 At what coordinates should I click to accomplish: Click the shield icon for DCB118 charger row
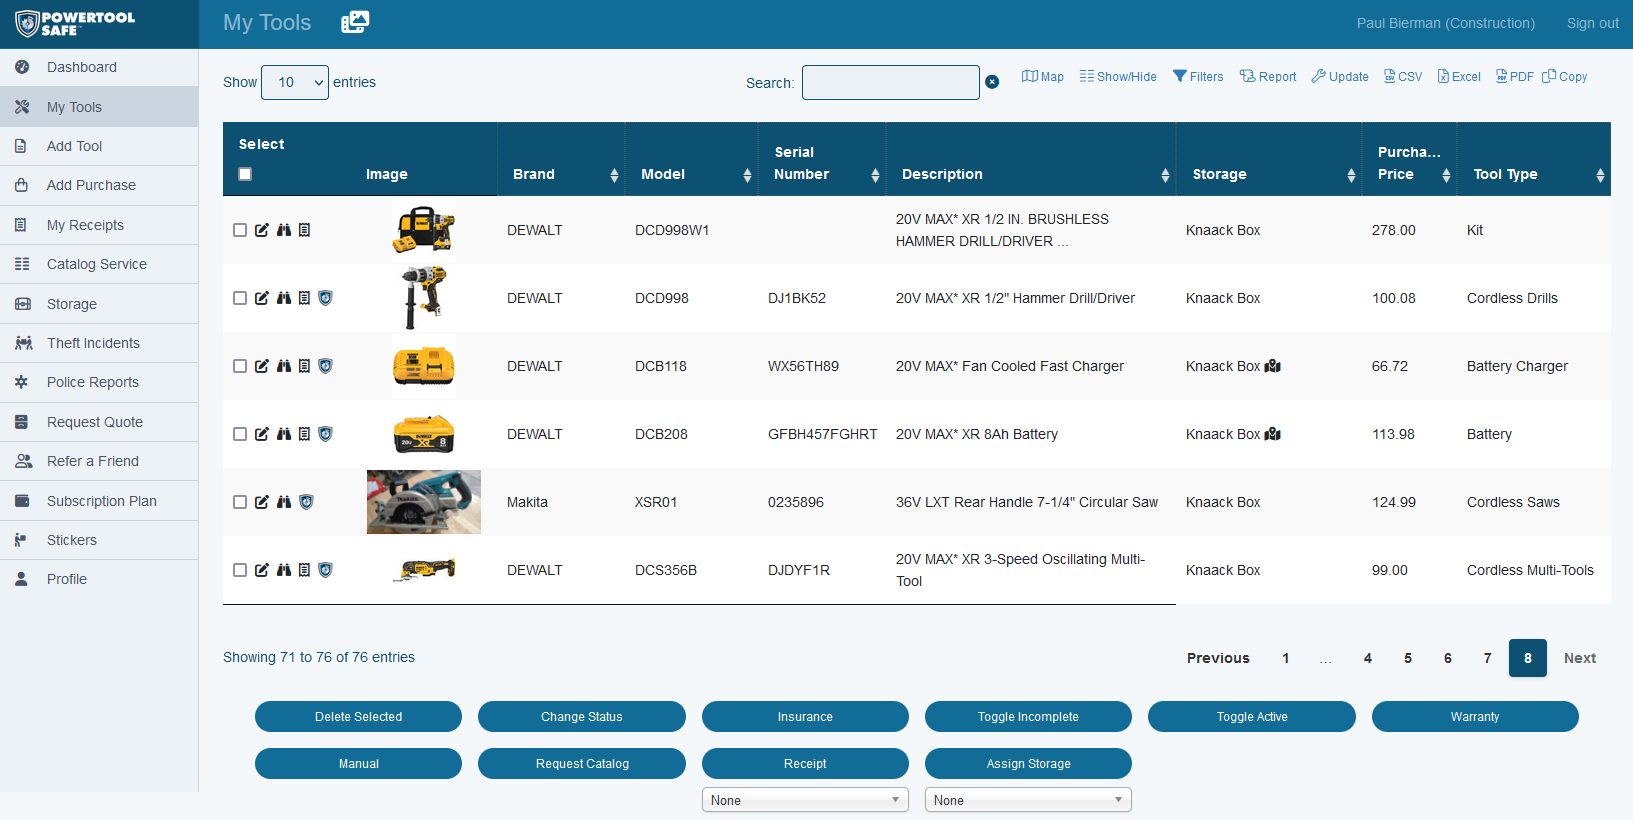[325, 366]
